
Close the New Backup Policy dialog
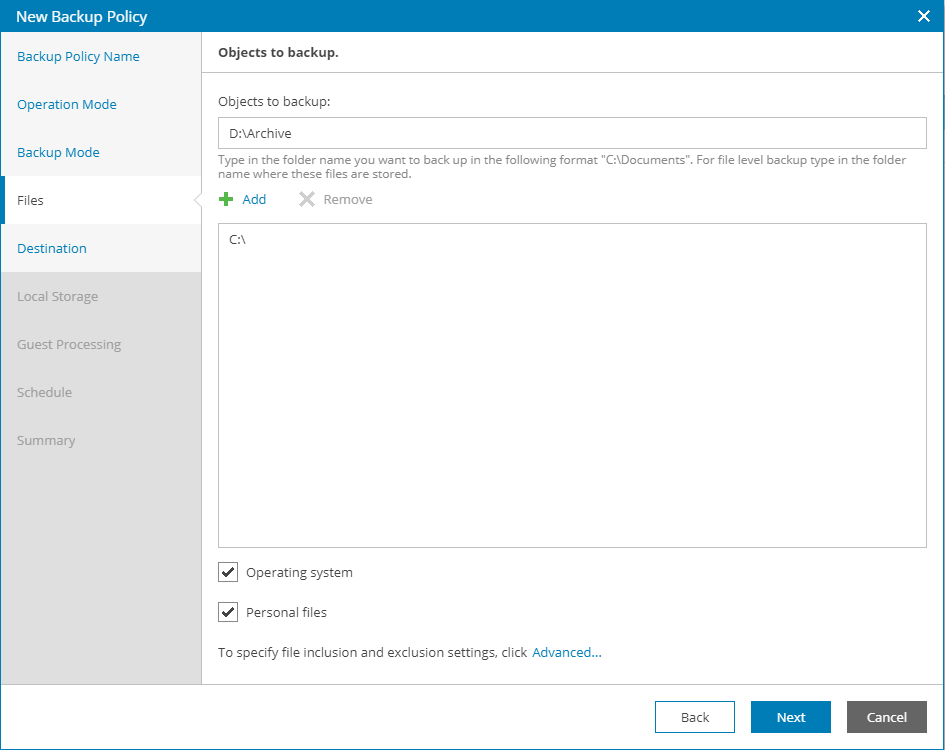(923, 16)
